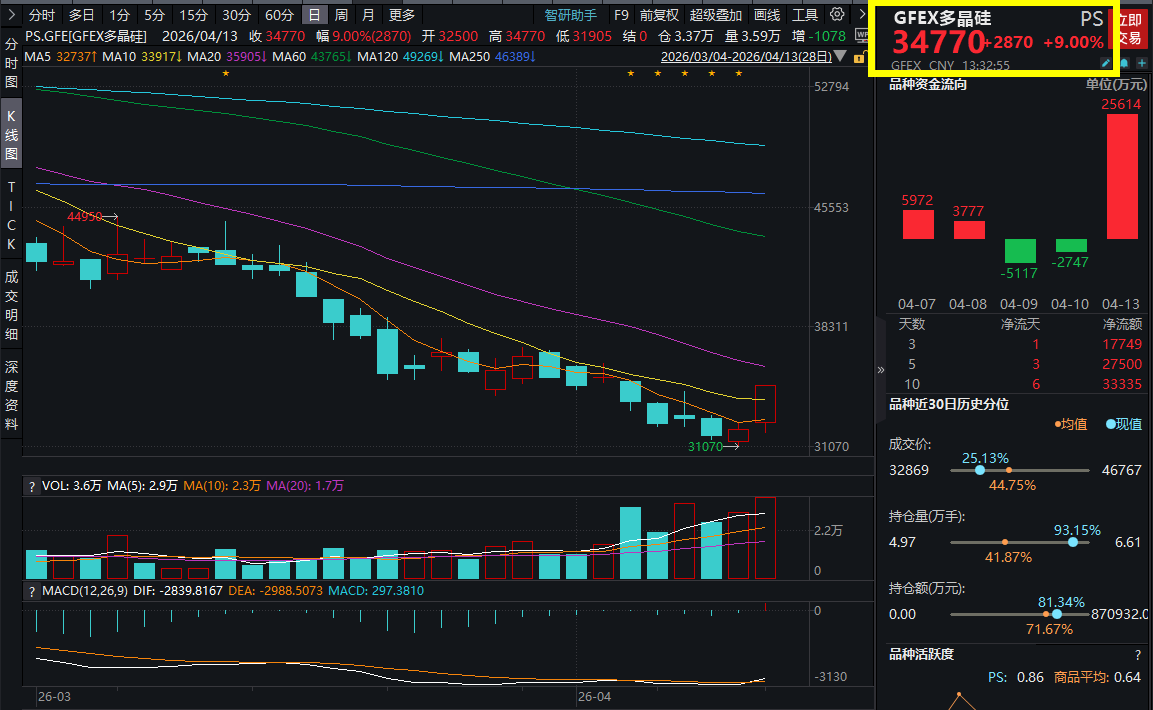
Task: Open the MACD indicator help question mark
Action: pyautogui.click(x=32, y=592)
